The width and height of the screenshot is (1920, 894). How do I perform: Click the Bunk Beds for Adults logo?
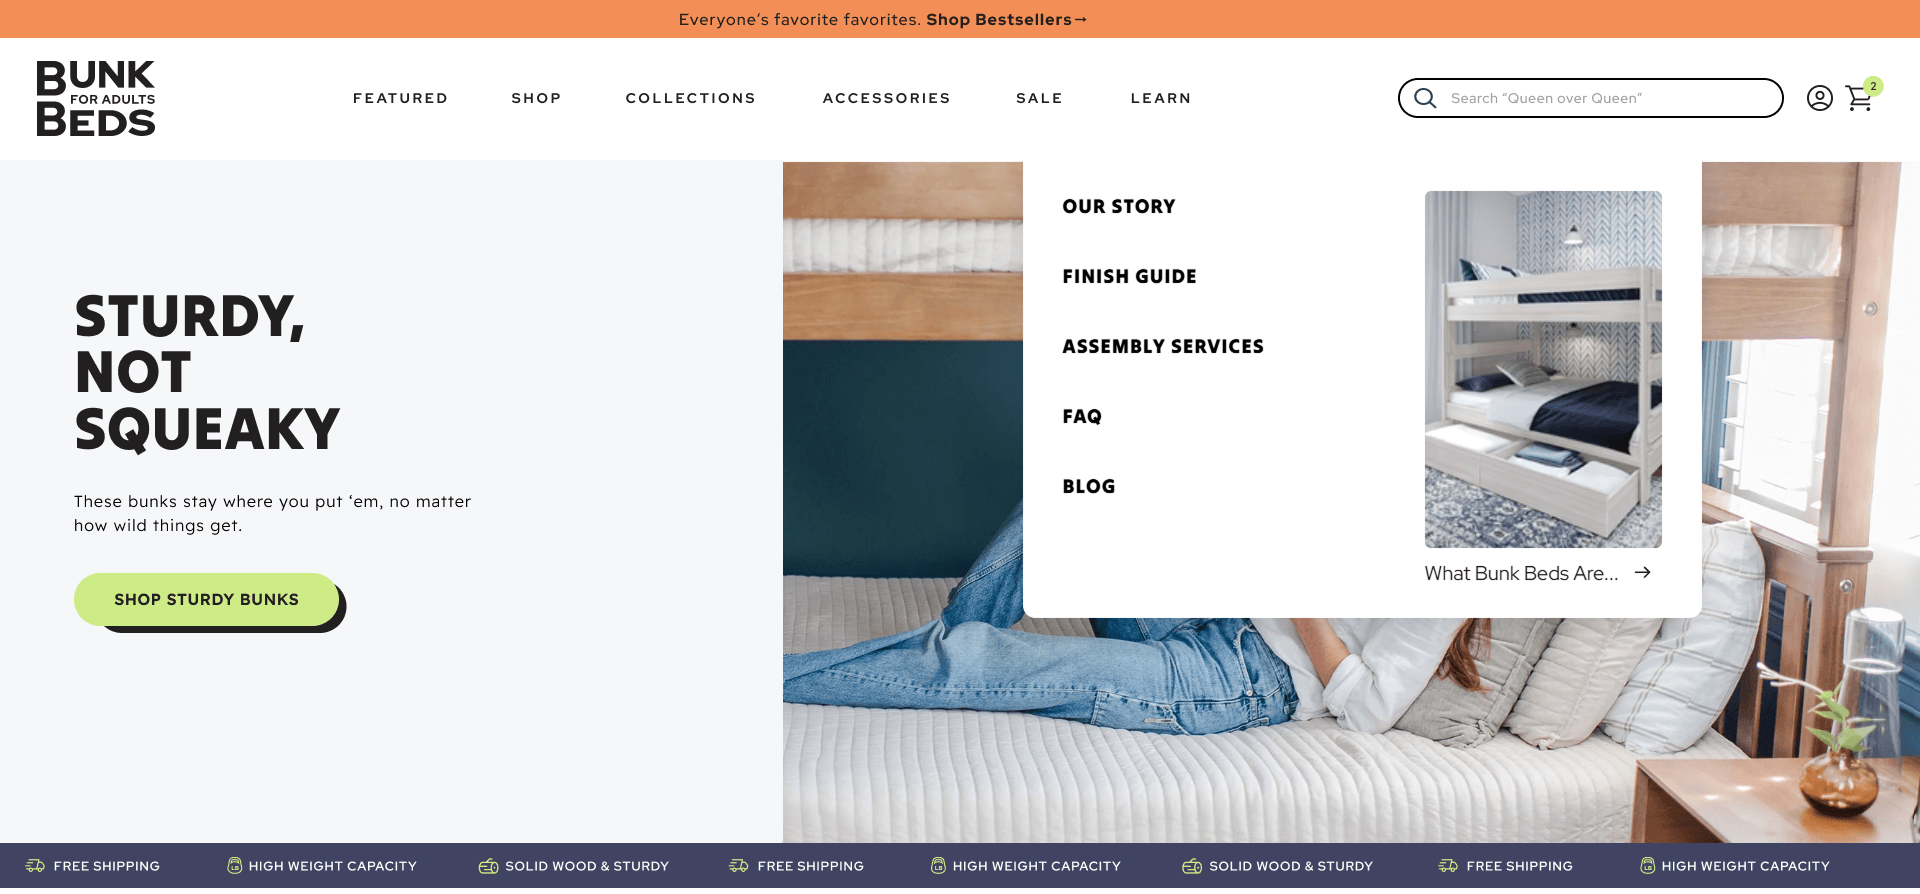pyautogui.click(x=96, y=98)
